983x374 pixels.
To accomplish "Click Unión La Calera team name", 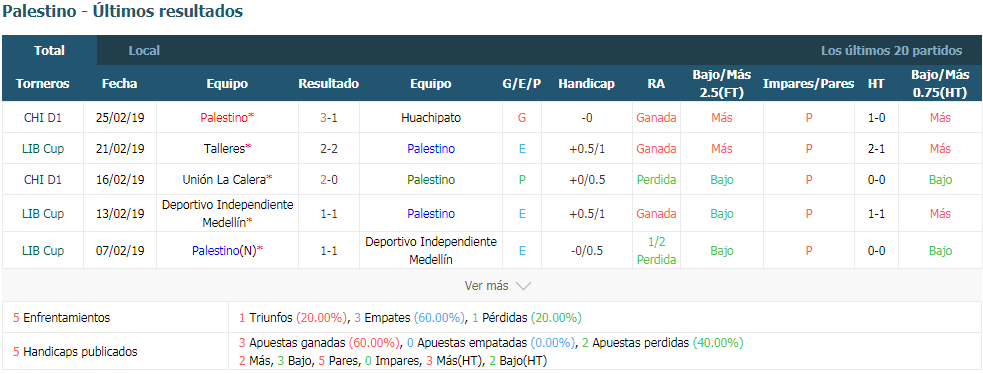I will click(224, 179).
